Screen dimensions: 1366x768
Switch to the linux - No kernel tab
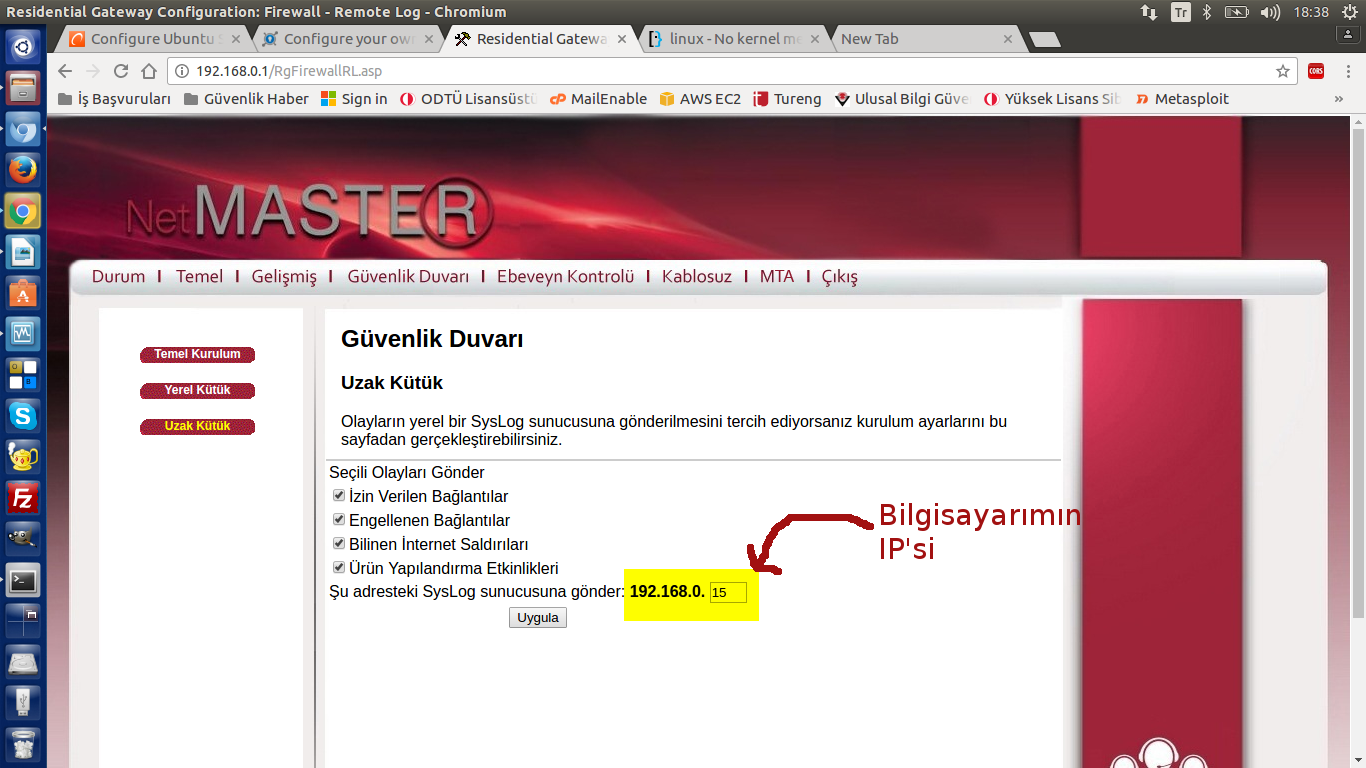pyautogui.click(x=734, y=39)
